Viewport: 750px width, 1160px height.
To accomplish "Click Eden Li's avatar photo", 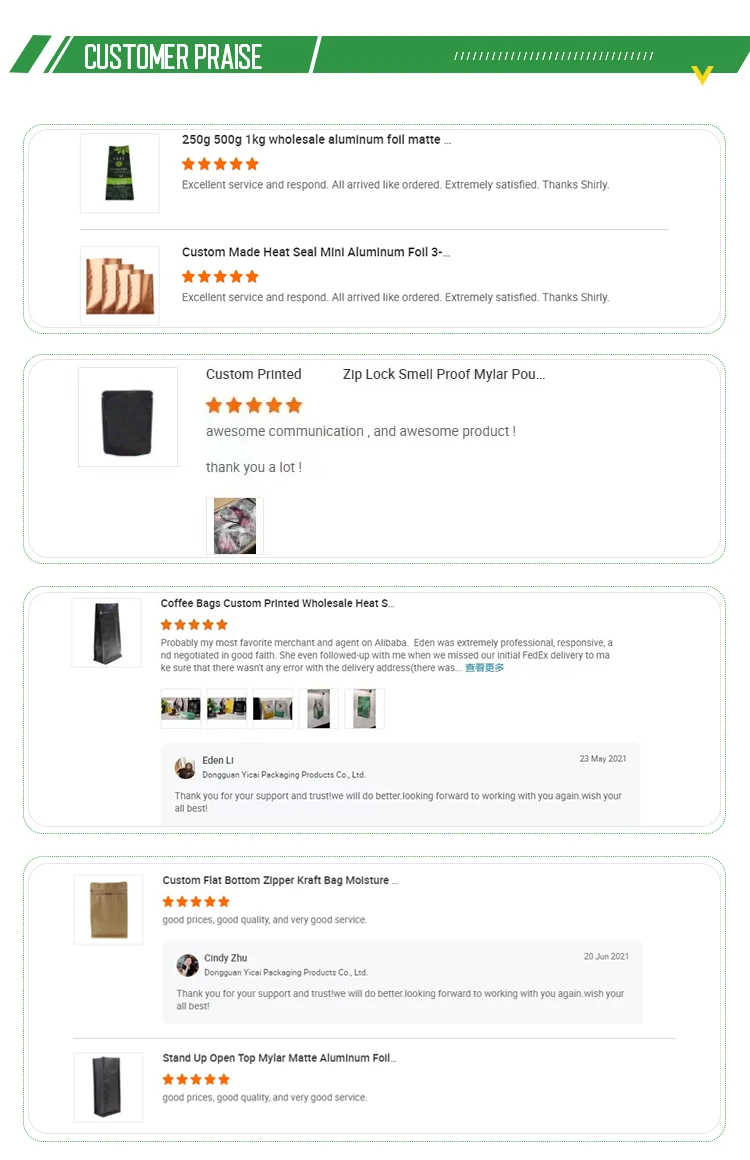I will pos(185,768).
